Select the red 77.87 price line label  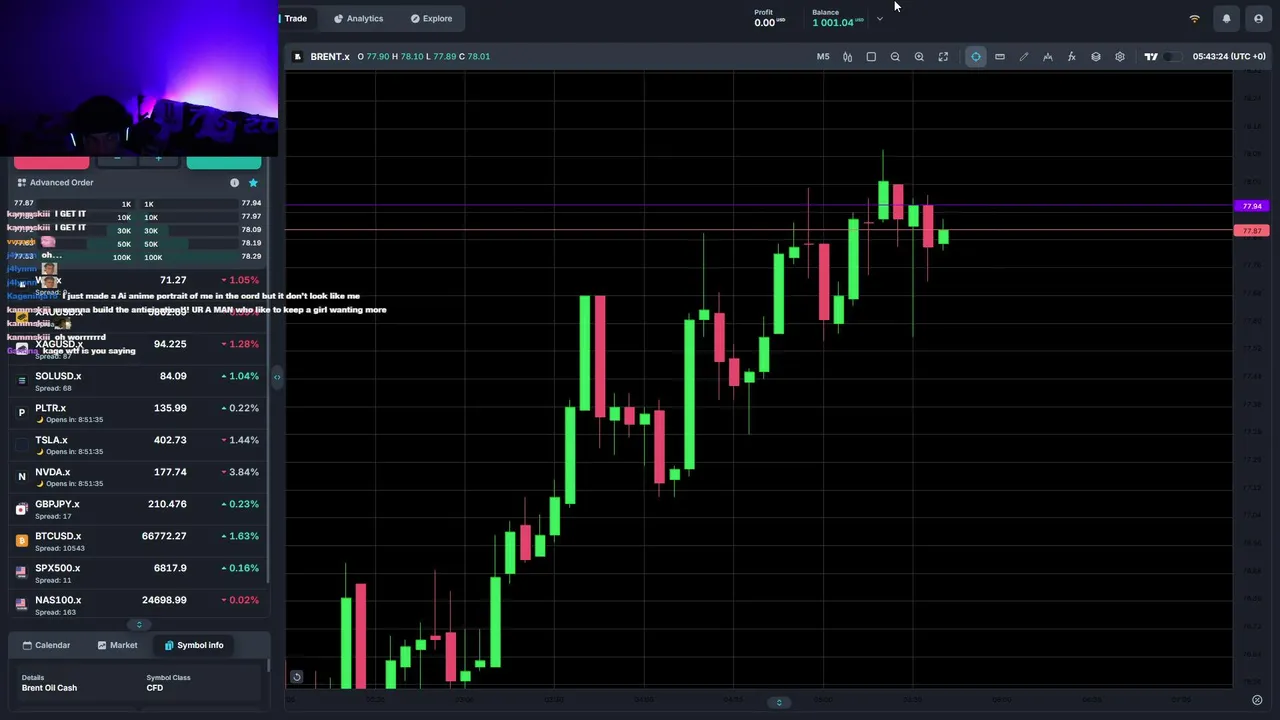tap(1252, 231)
